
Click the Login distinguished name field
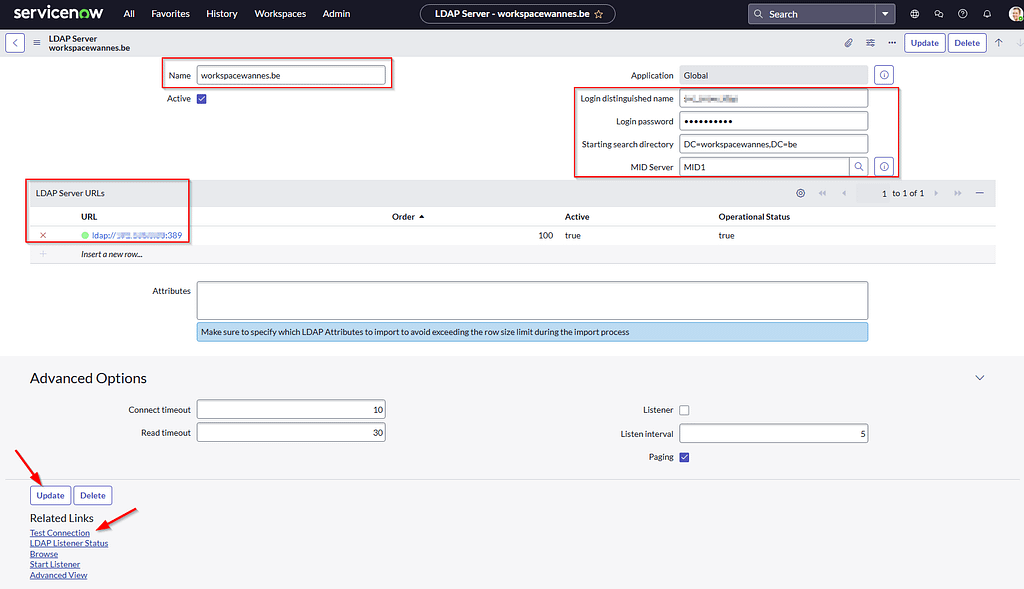click(x=773, y=99)
